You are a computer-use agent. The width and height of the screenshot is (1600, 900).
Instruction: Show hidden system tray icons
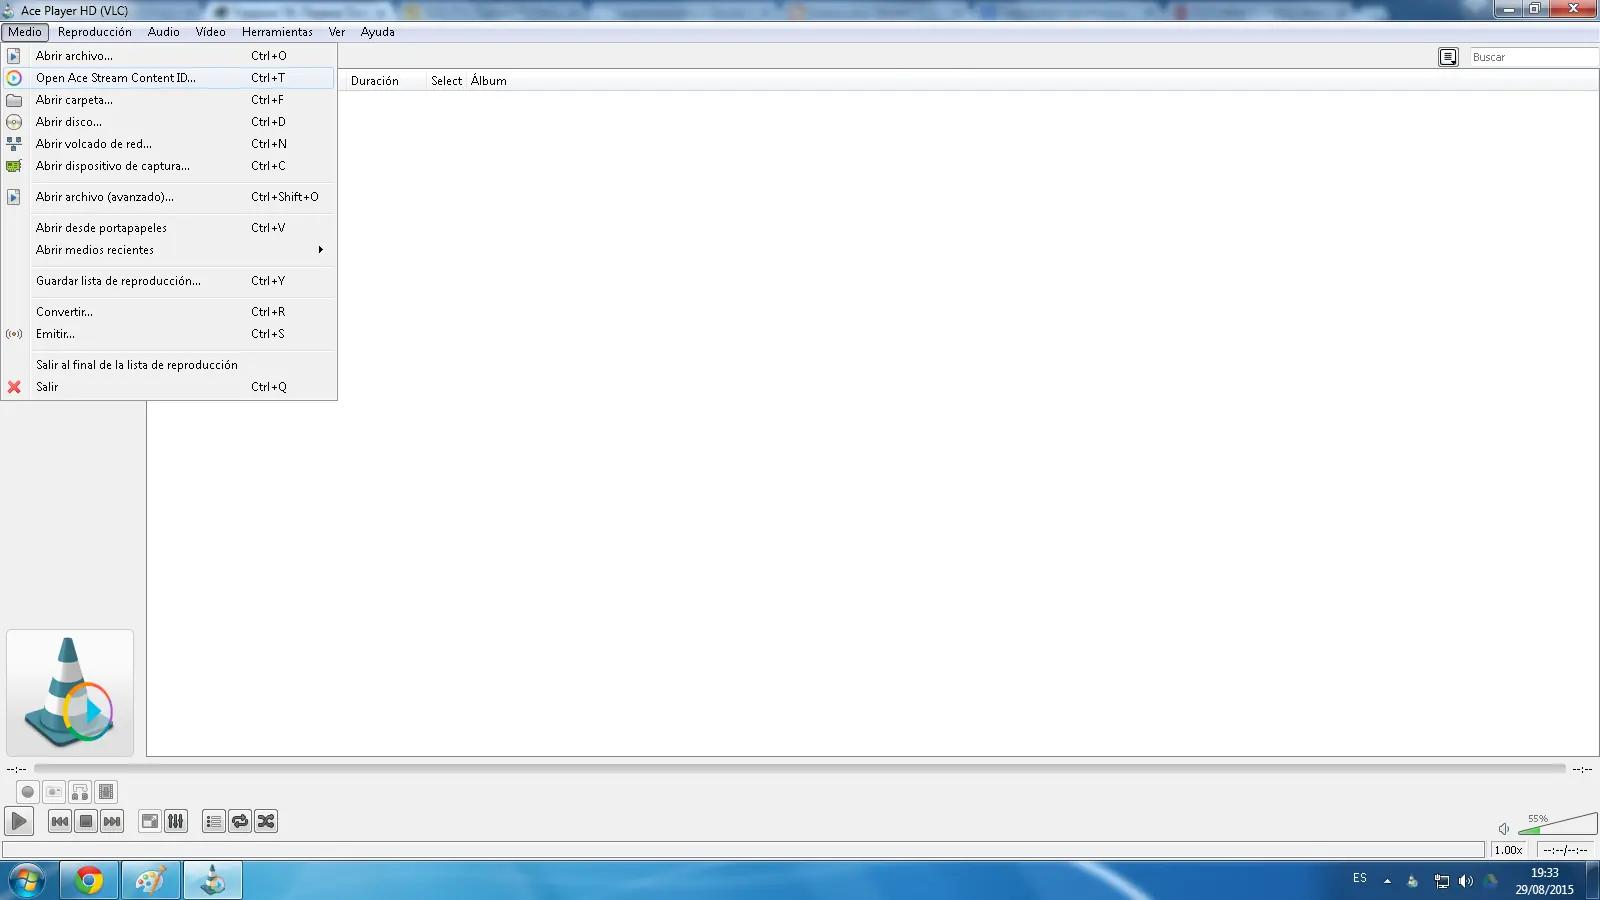[1387, 881]
